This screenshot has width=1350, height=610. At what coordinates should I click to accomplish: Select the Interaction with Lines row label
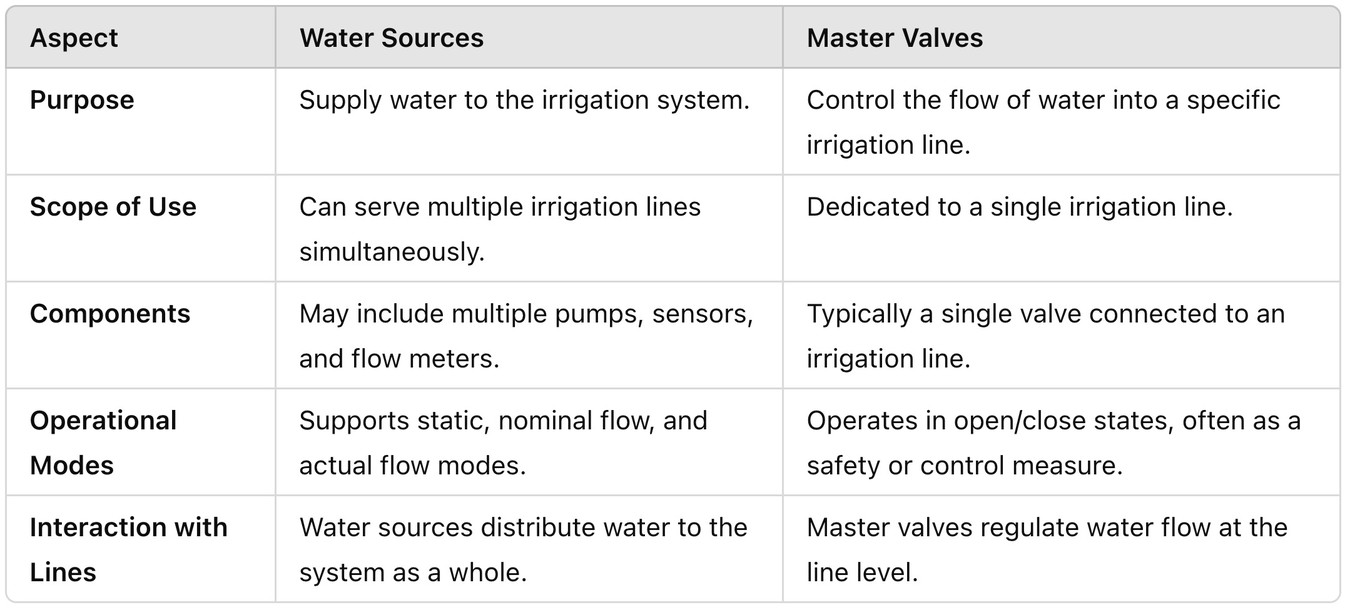(x=129, y=549)
